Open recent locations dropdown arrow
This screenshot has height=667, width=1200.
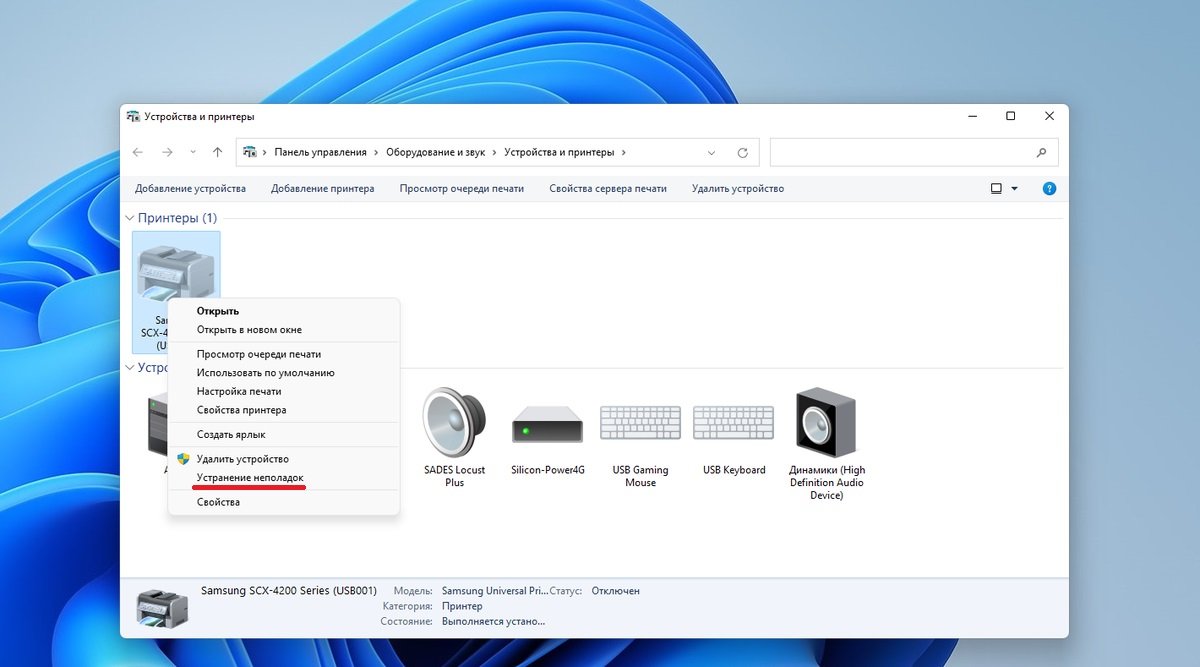tap(193, 153)
